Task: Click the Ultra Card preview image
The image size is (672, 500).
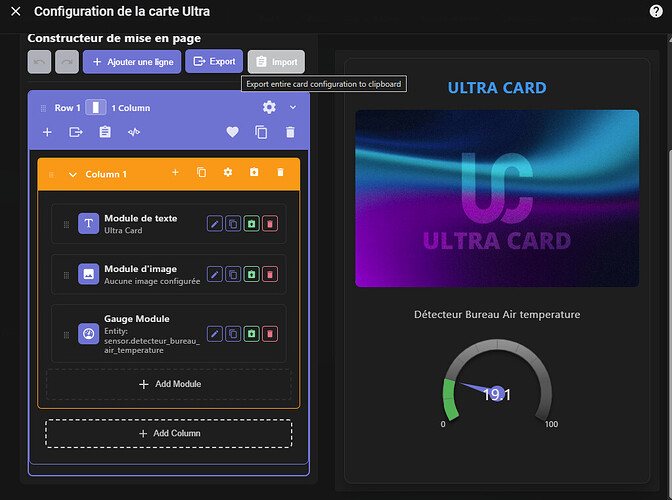Action: point(497,198)
